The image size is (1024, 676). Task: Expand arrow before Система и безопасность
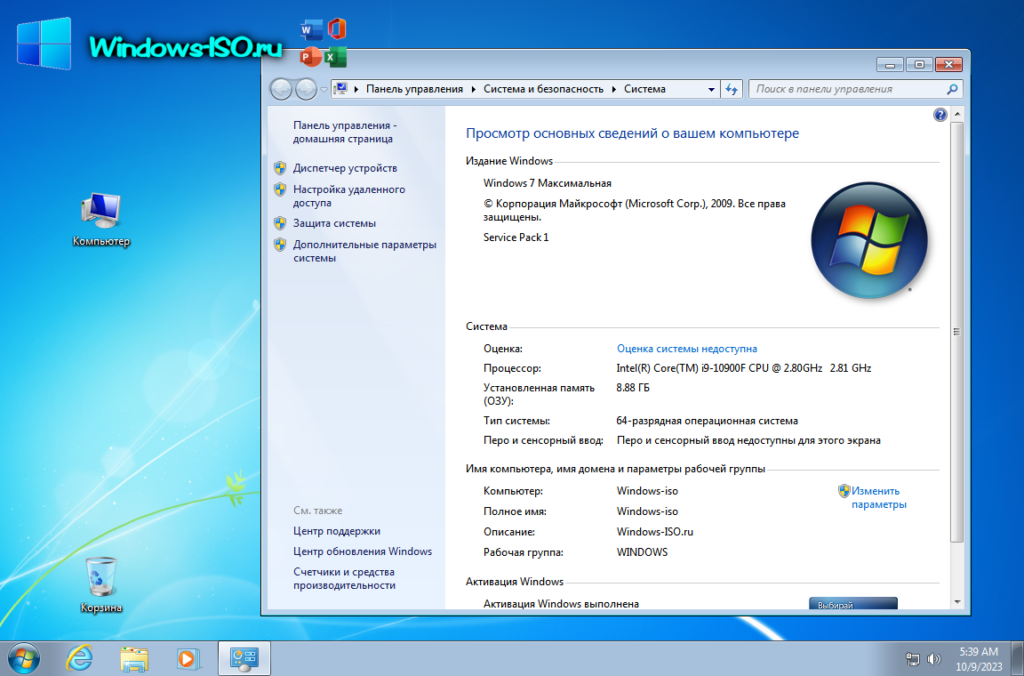[474, 89]
